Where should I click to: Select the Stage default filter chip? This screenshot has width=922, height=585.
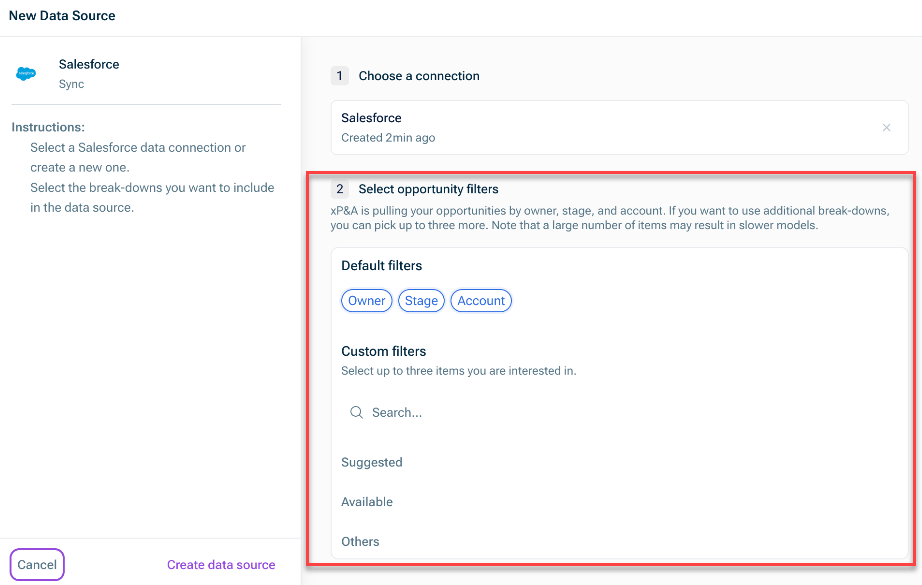tap(421, 300)
